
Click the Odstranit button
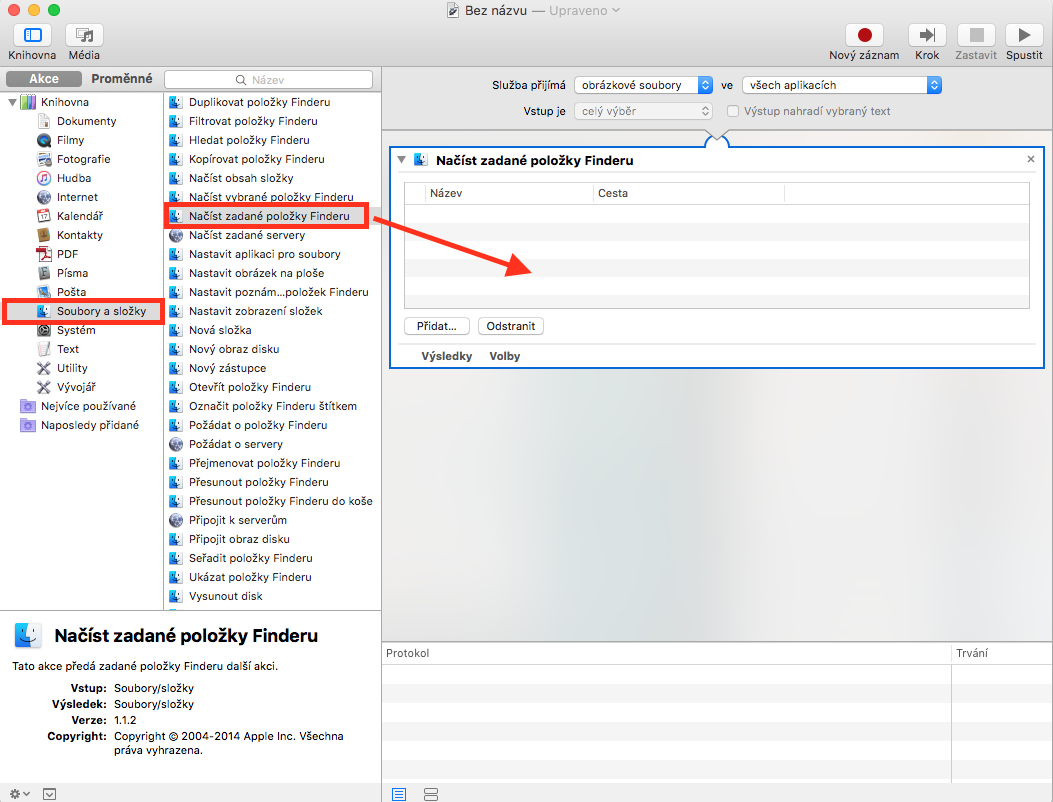(x=510, y=326)
